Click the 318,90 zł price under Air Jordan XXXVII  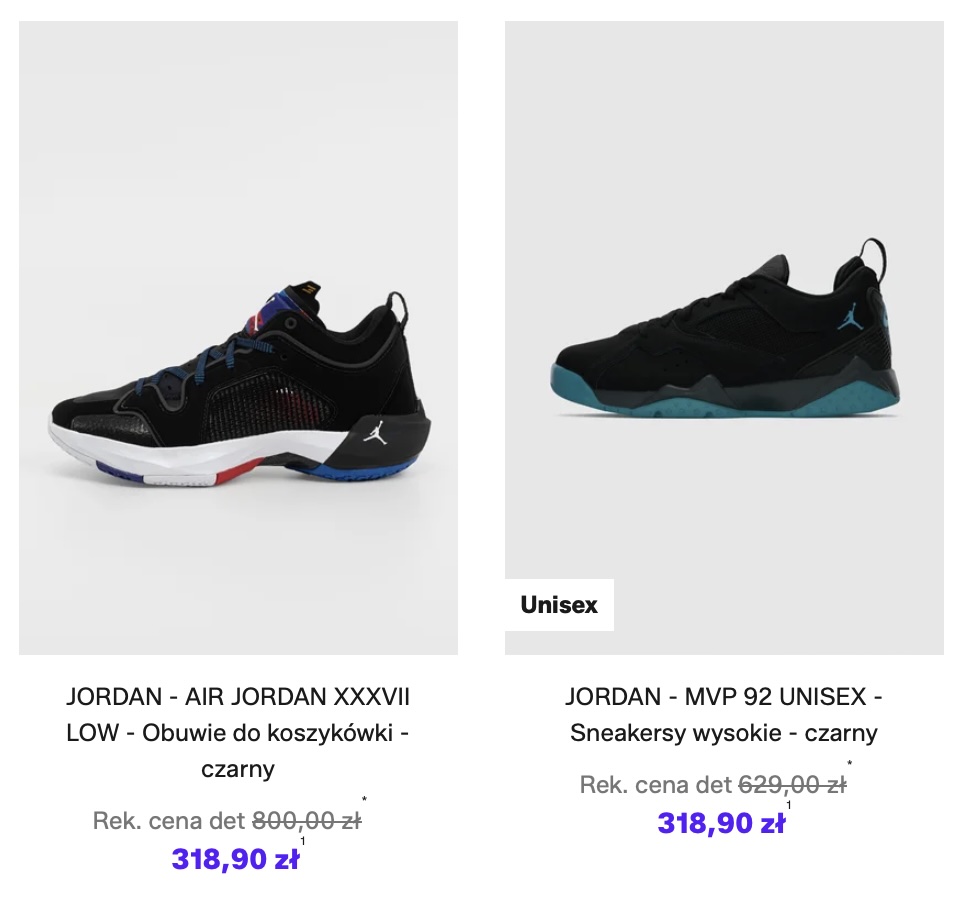[235, 859]
